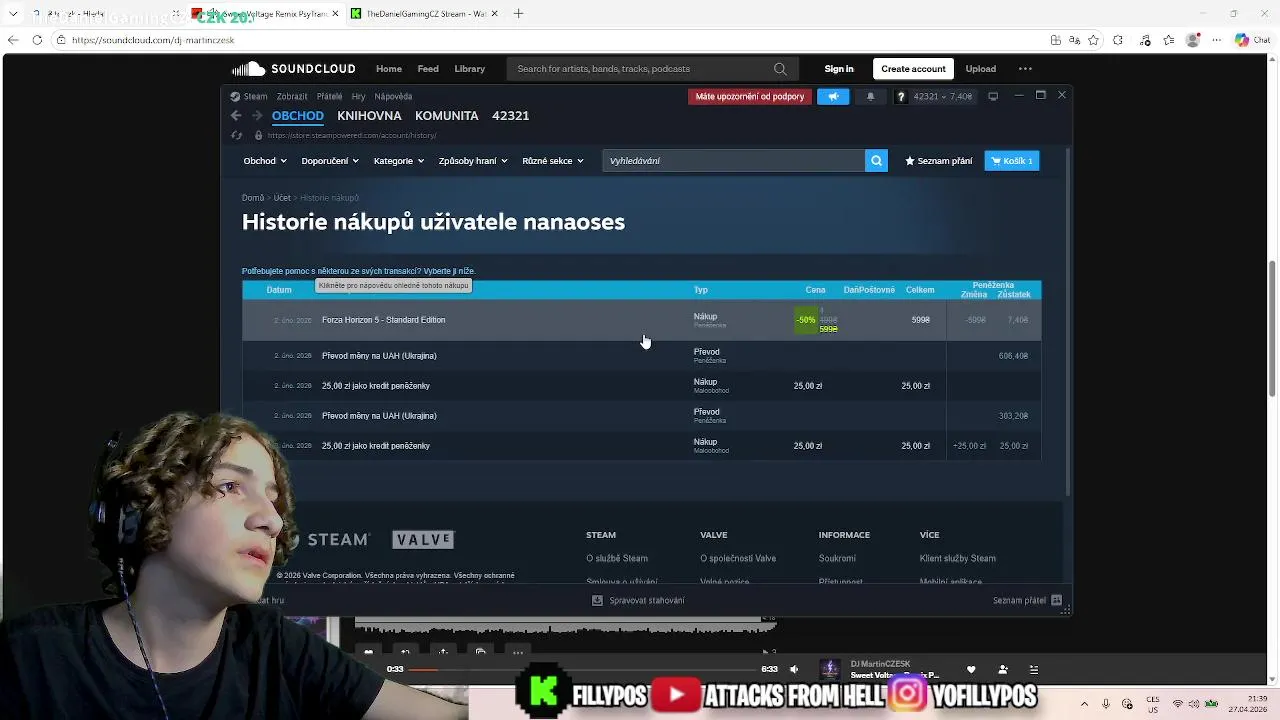The width and height of the screenshot is (1280, 720).
Task: Open SoundCloud next-up queue icon
Action: 1034,669
